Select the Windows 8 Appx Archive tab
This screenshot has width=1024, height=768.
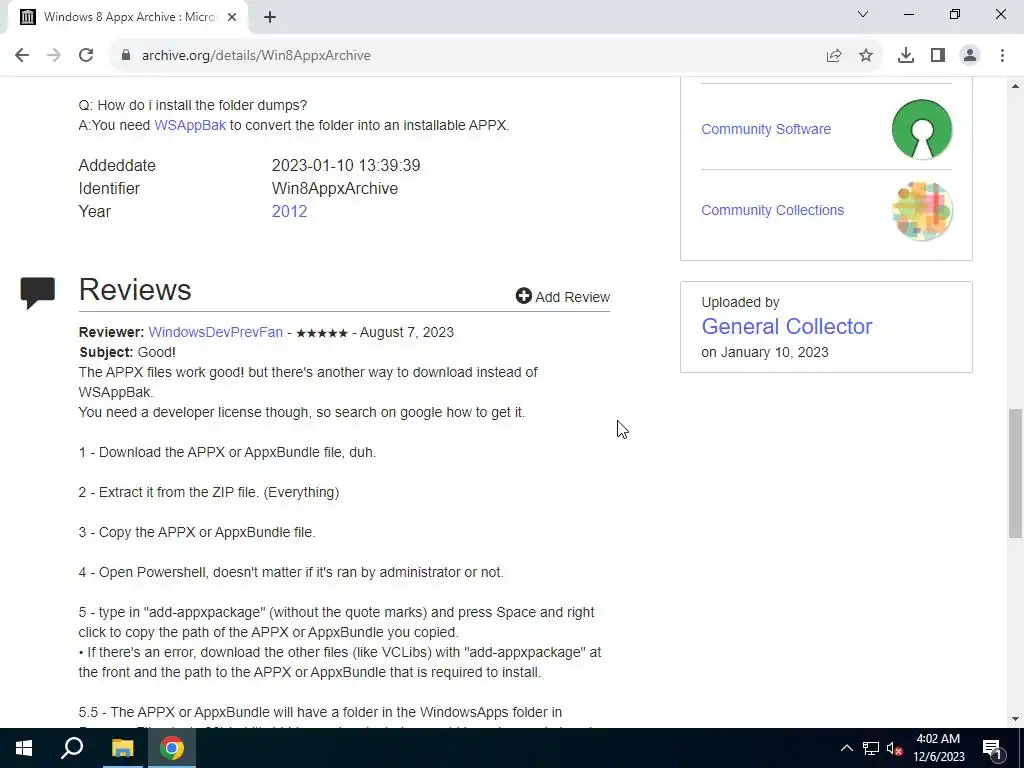coord(128,17)
